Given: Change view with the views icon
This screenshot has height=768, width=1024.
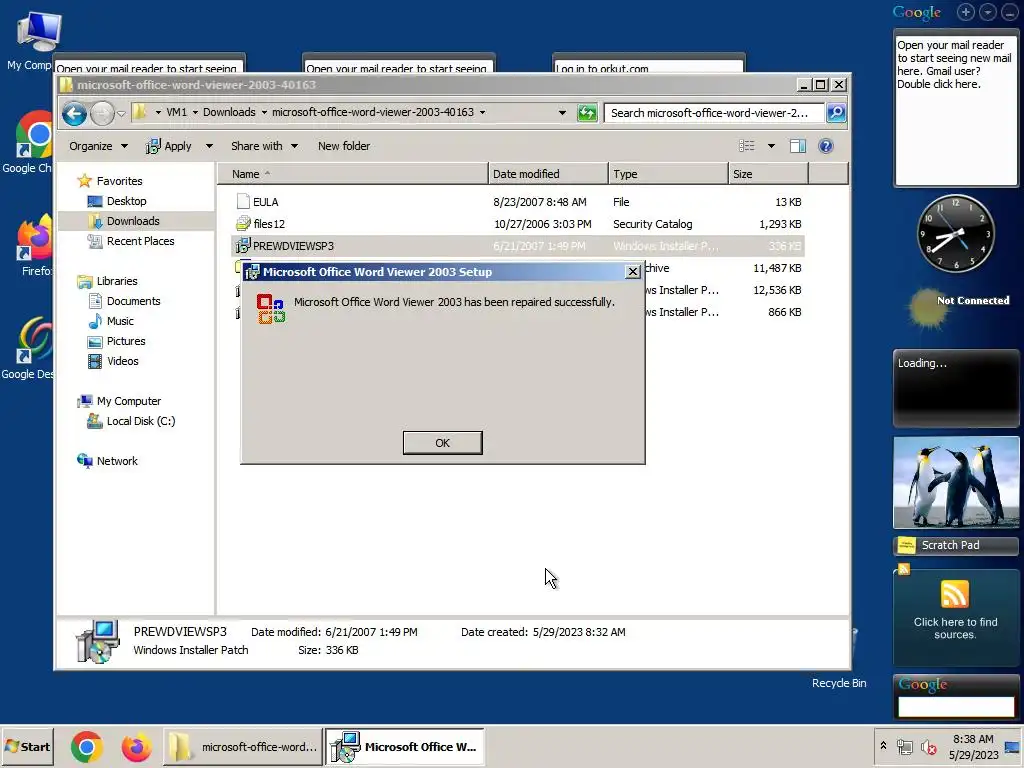Looking at the screenshot, I should click(x=746, y=146).
